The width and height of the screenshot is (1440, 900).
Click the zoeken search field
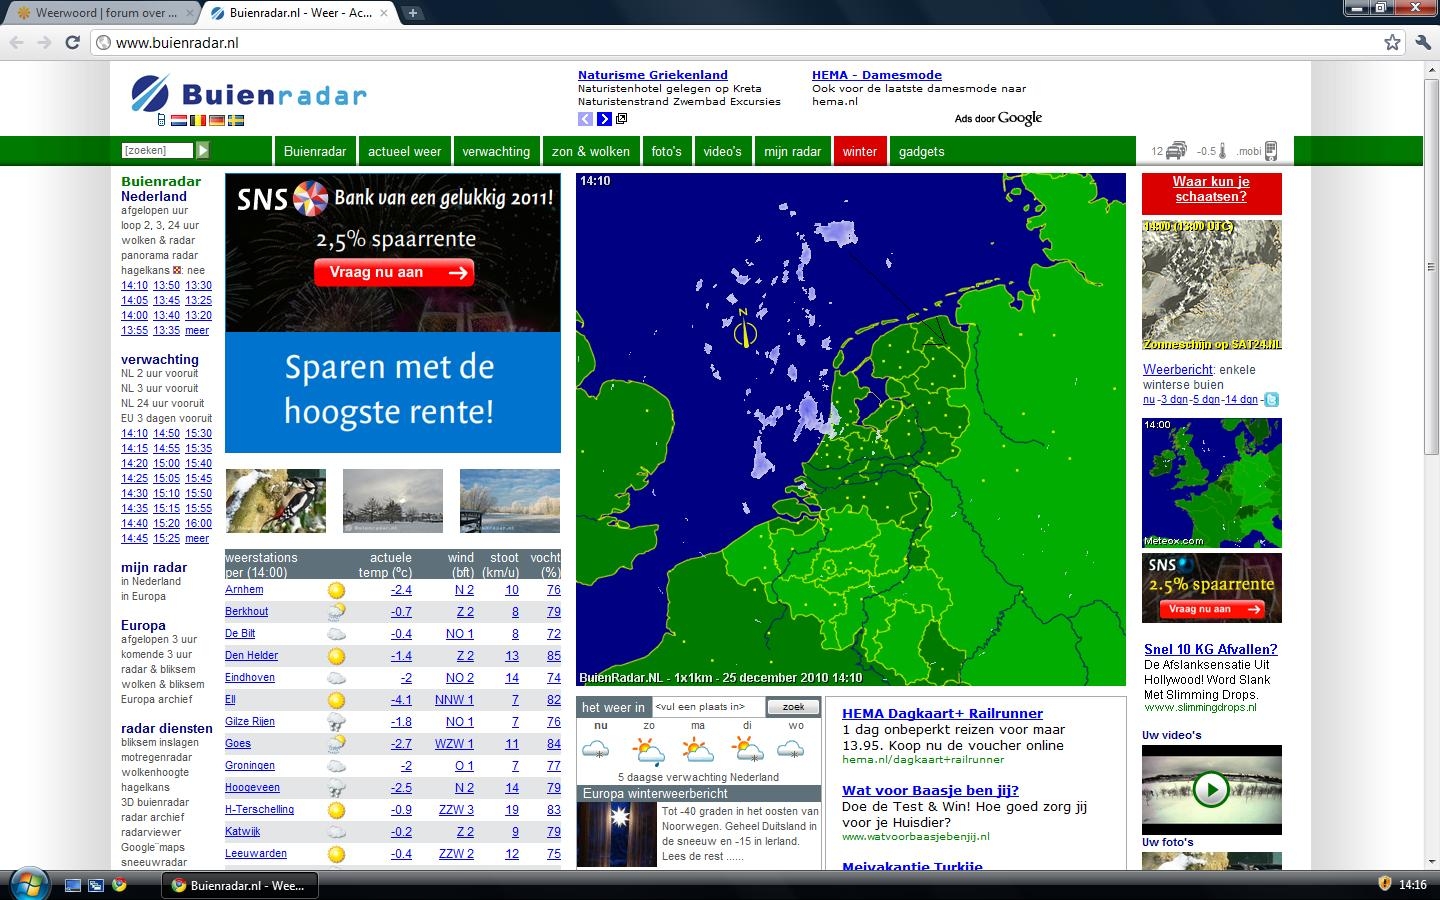click(x=157, y=151)
